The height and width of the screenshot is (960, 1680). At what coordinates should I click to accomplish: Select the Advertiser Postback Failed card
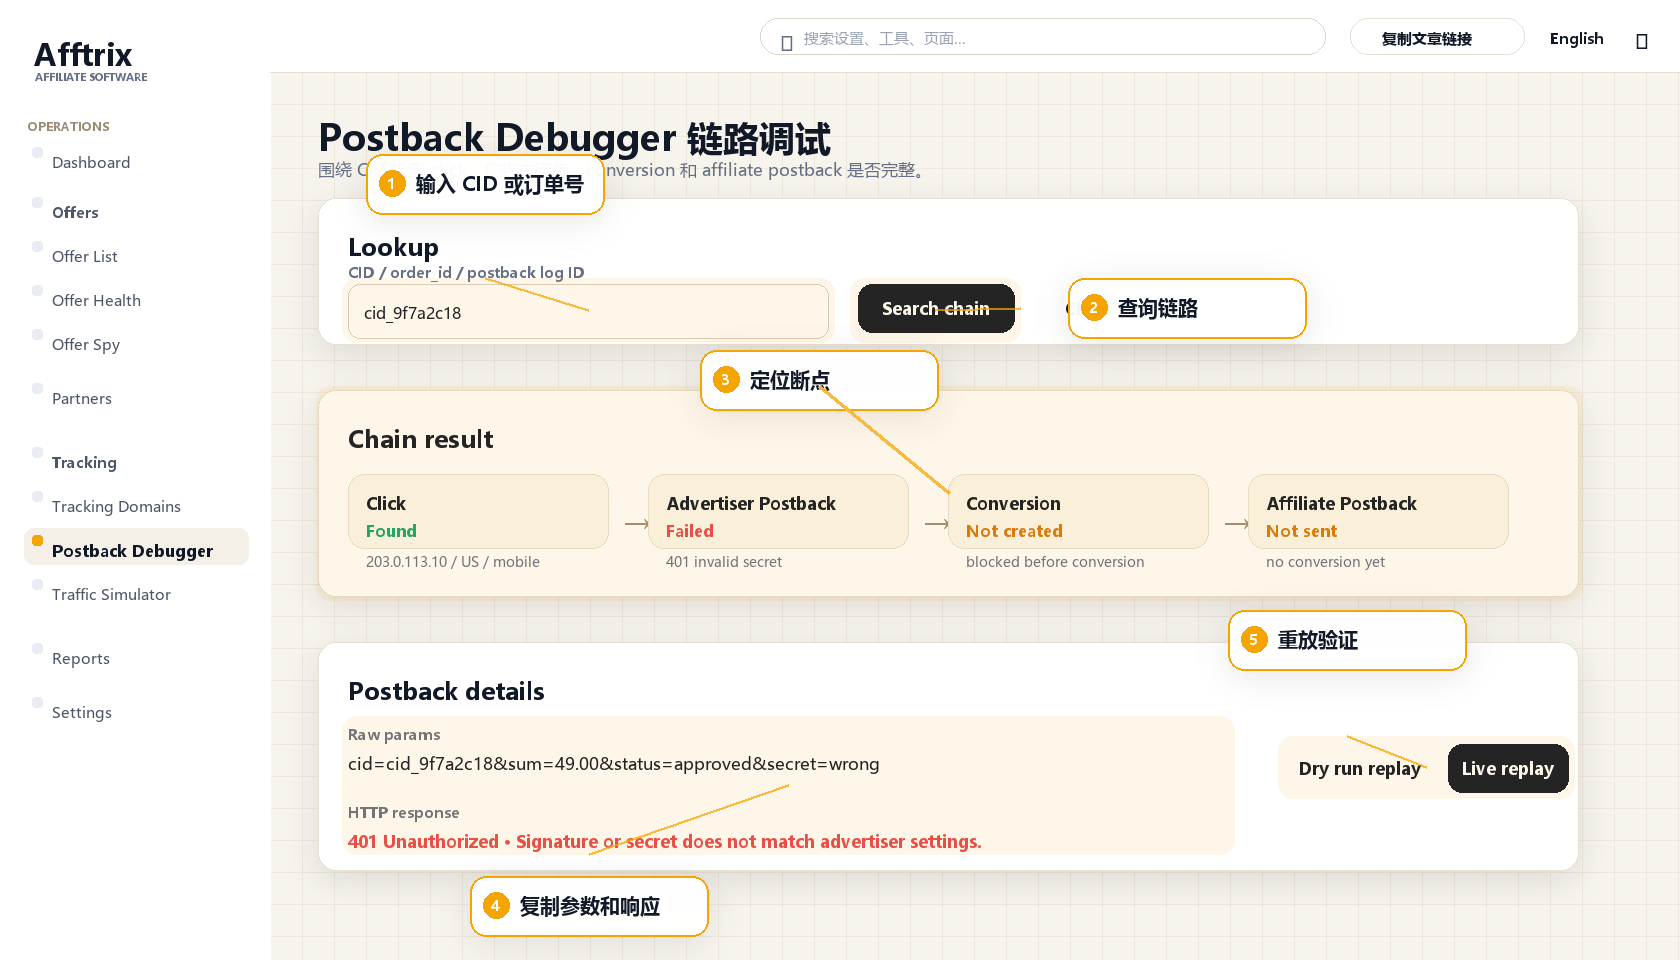(x=778, y=512)
